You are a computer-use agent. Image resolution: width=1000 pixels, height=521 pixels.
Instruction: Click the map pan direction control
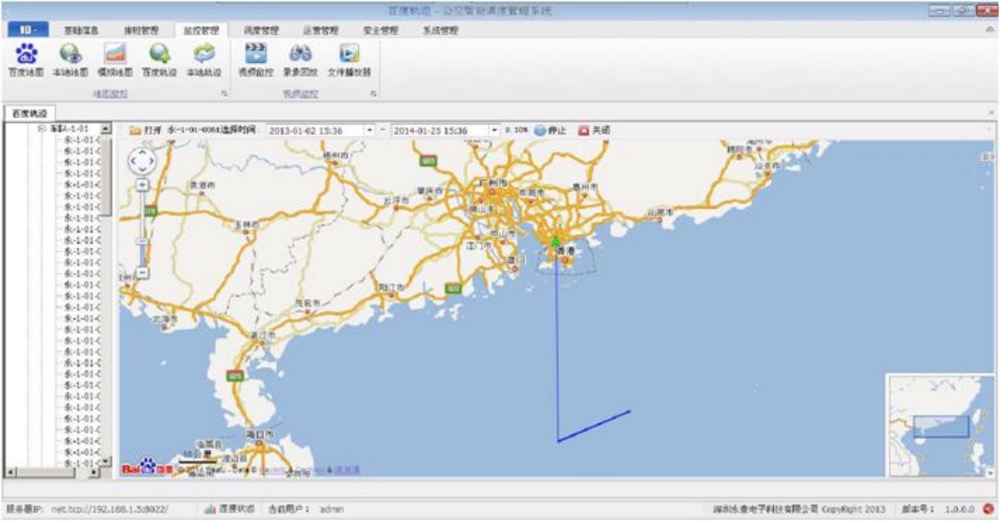(142, 161)
